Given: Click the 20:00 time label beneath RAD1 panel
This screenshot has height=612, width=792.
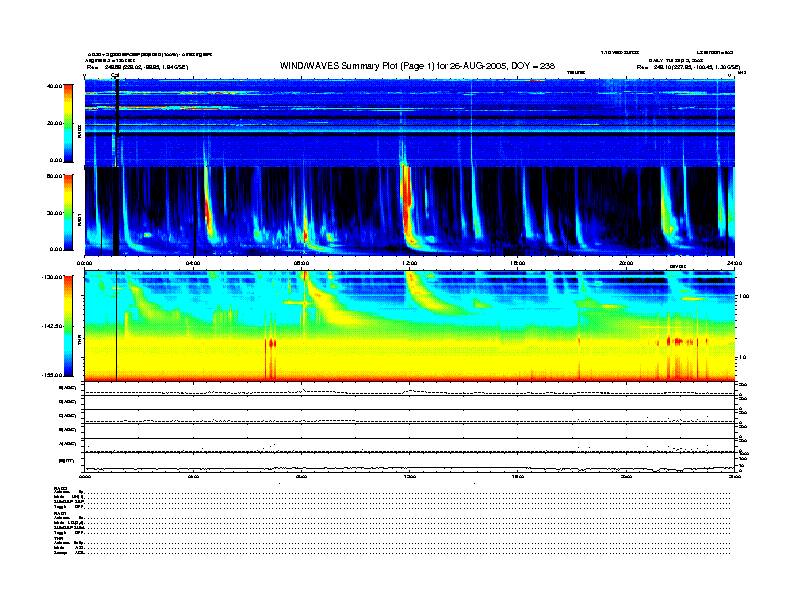Looking at the screenshot, I should (x=626, y=263).
